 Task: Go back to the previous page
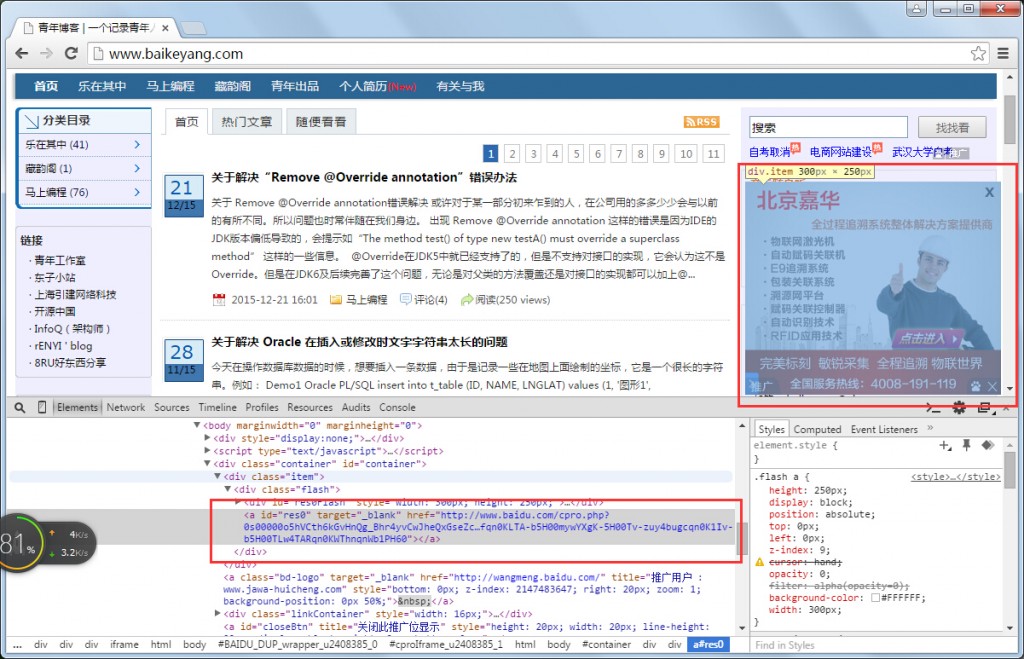pos(22,54)
